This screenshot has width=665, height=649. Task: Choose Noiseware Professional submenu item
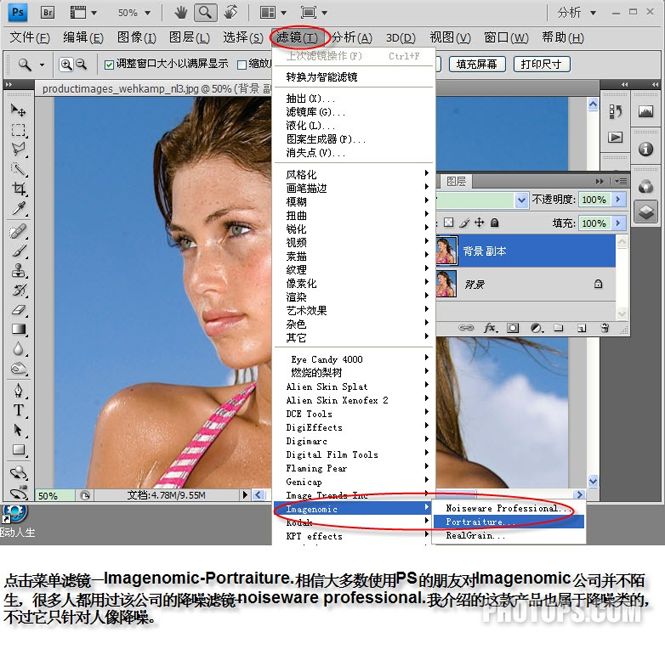pos(509,508)
